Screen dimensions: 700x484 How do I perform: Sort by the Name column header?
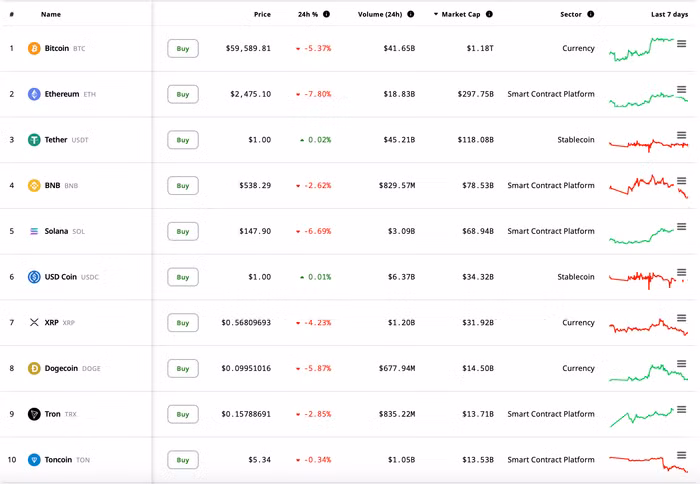tap(51, 15)
